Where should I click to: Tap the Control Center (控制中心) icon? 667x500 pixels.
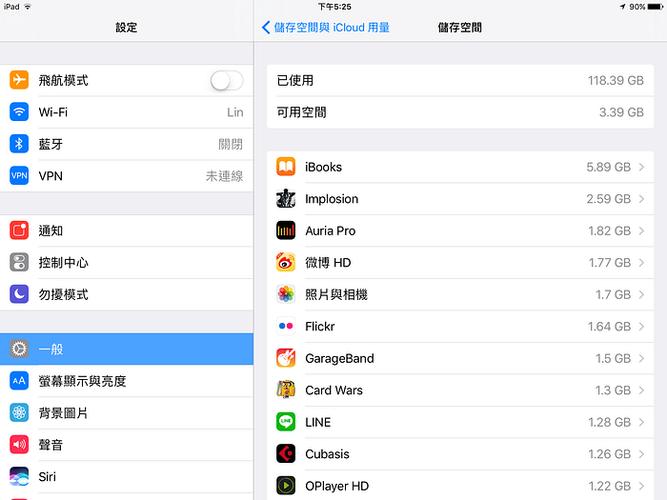(x=19, y=262)
